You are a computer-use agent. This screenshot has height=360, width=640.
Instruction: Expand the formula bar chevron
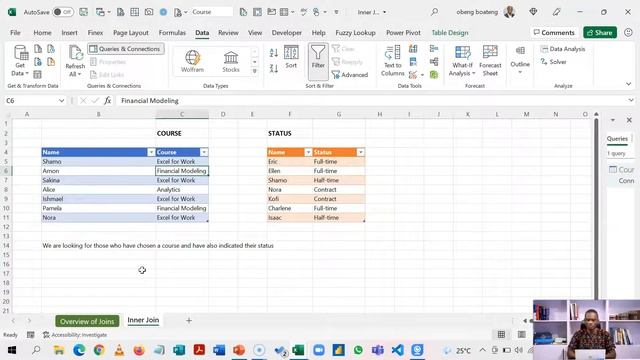(x=631, y=100)
